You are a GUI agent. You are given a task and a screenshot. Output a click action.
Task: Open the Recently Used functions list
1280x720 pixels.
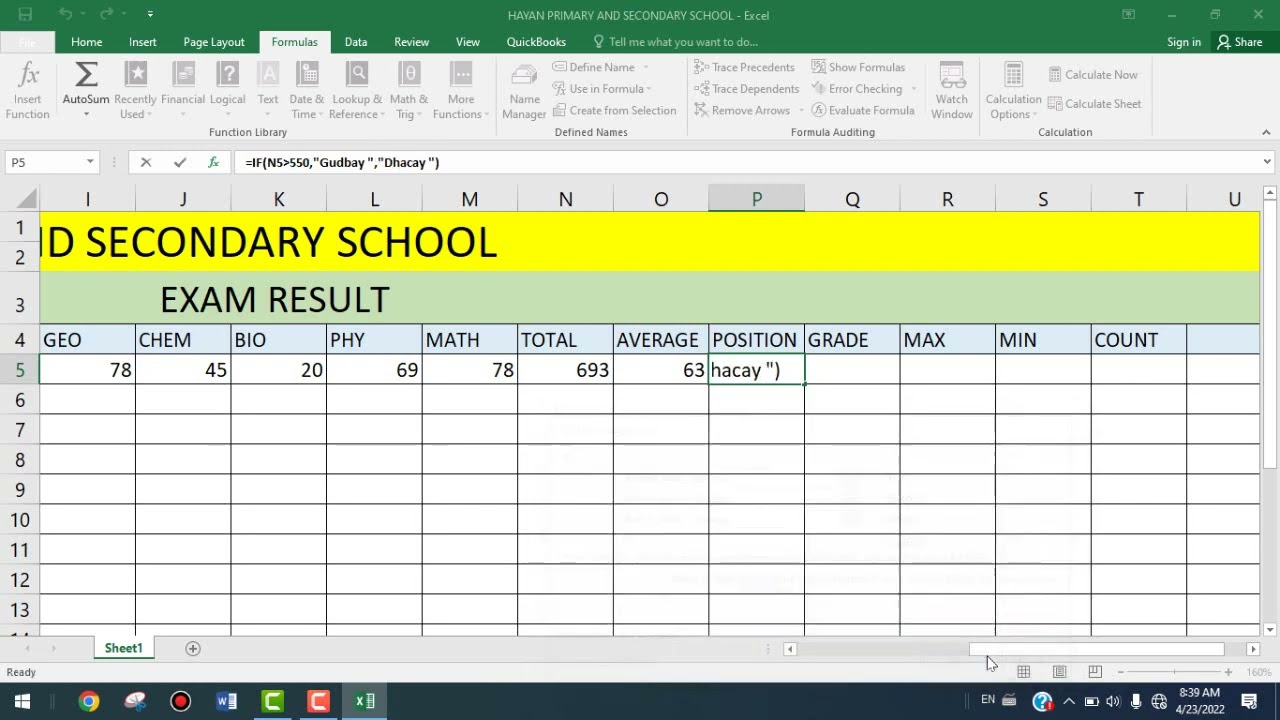[135, 90]
